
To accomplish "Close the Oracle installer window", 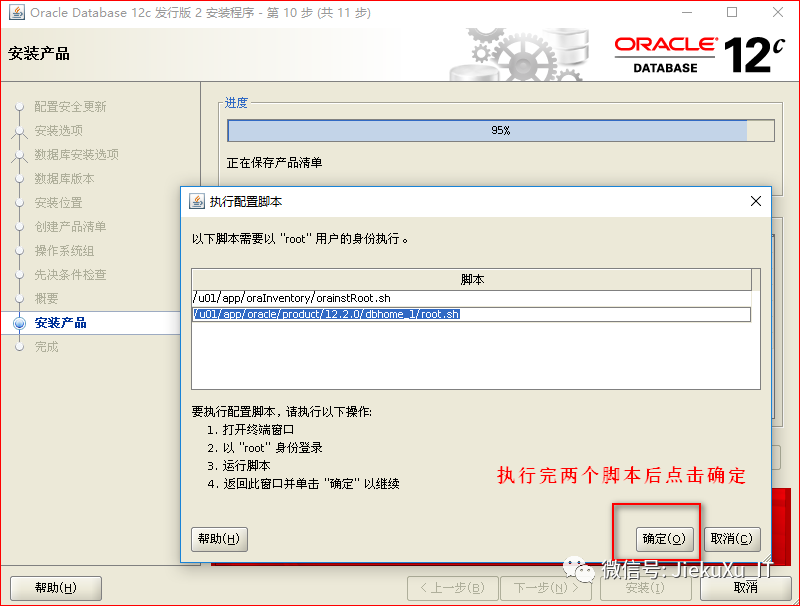I will (x=778, y=12).
